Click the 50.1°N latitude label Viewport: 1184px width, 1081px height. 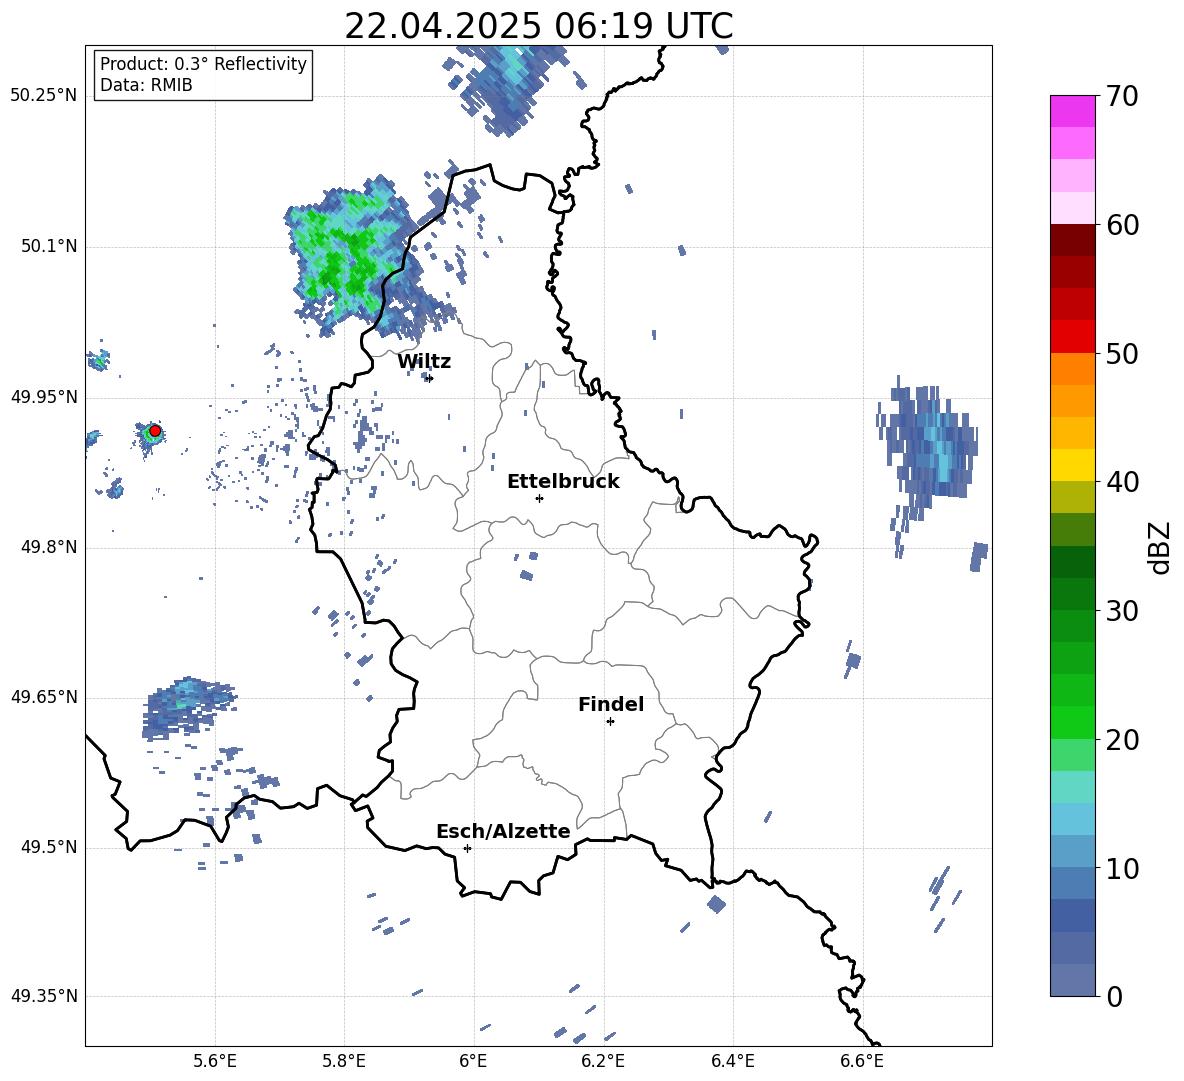(x=50, y=247)
